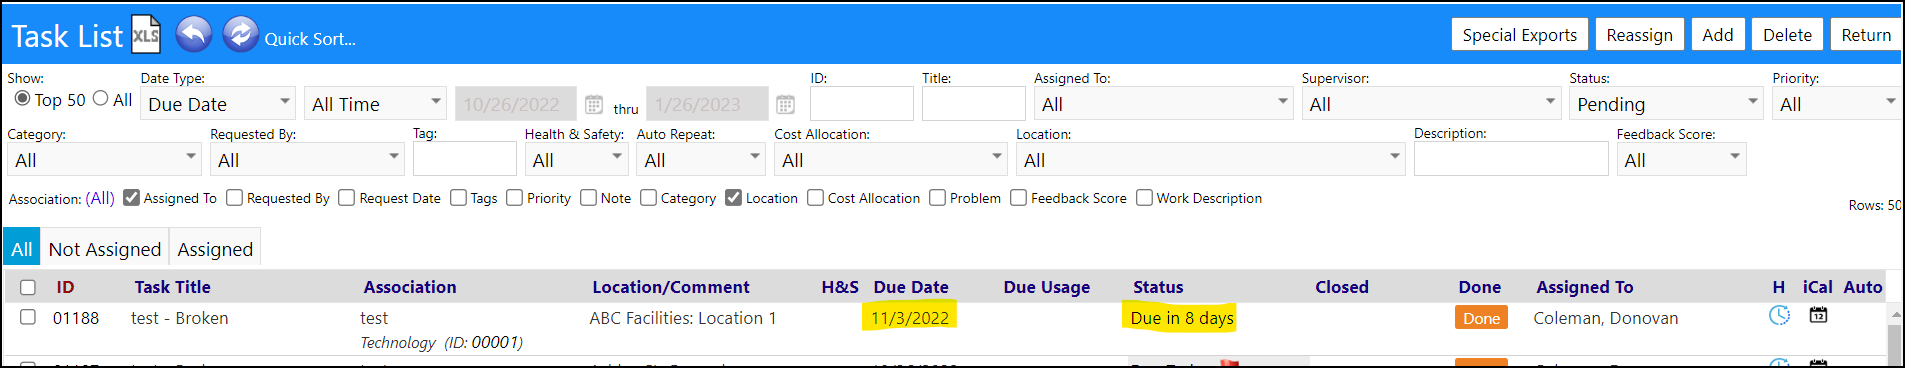Select the All radio button under Show
Screen dimensions: 1905x368
tap(100, 98)
